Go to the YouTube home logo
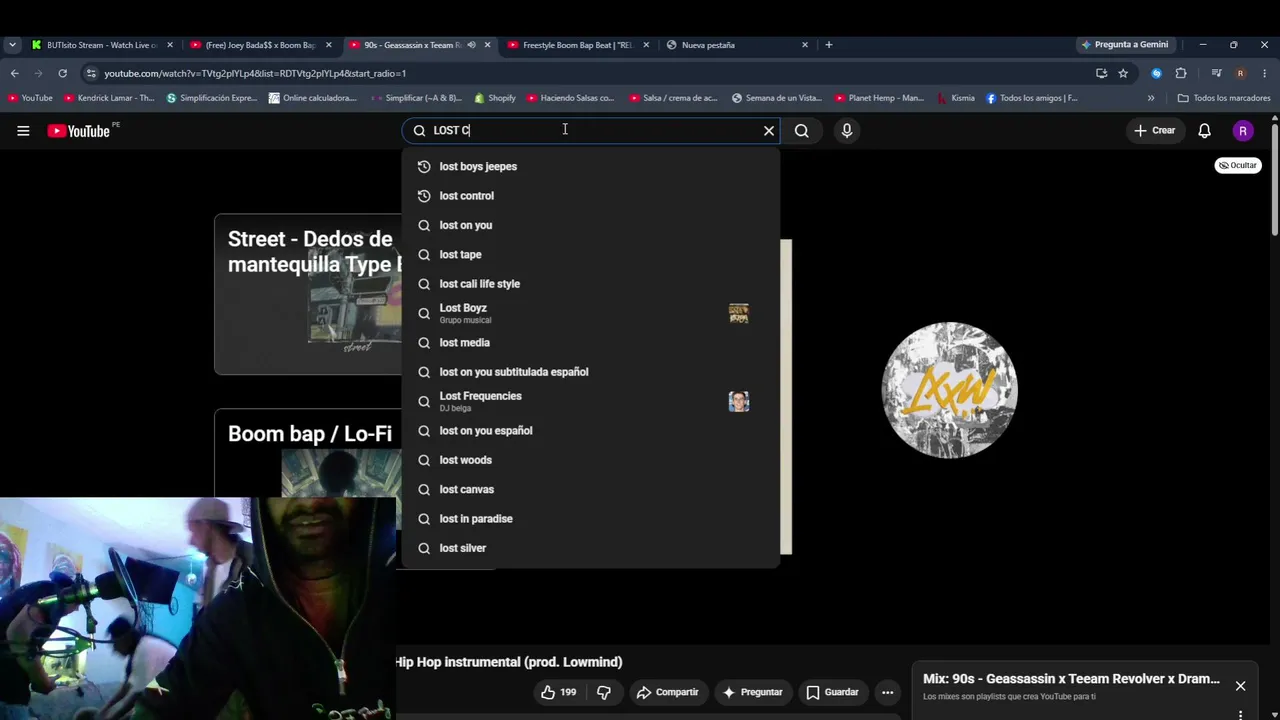Screen dimensions: 1280x720 pyautogui.click(x=78, y=131)
